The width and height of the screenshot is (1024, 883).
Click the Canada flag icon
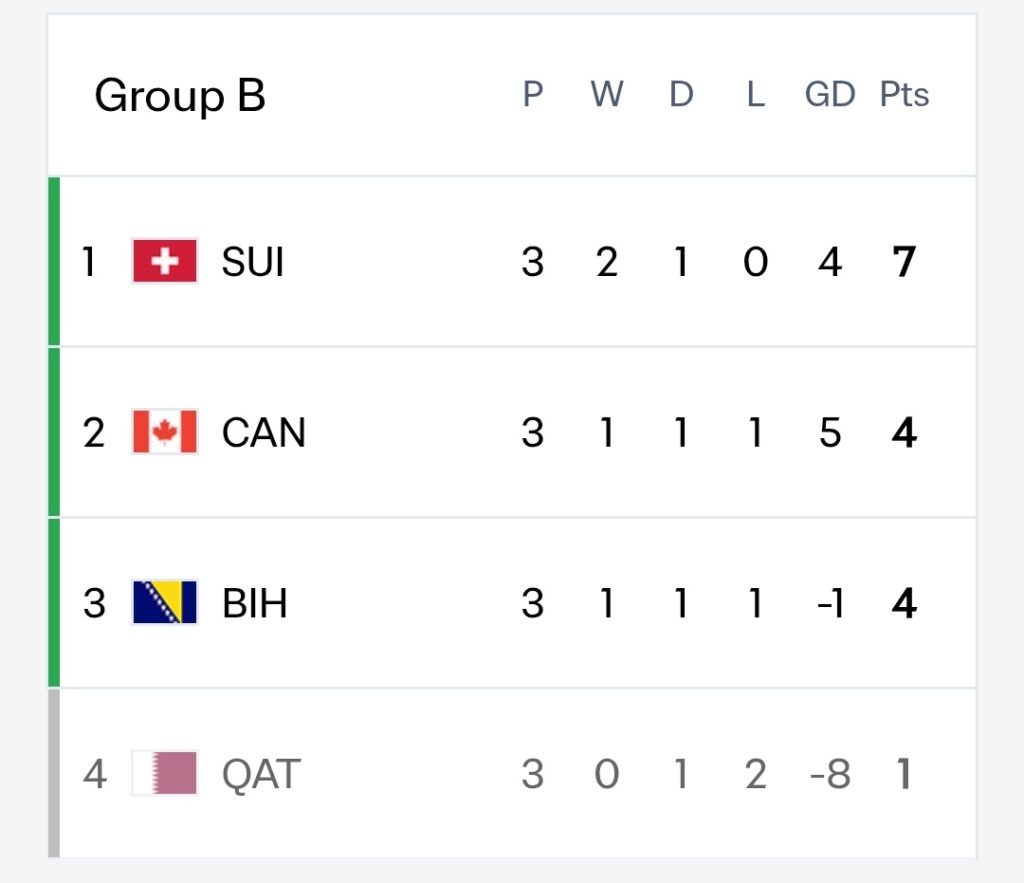[165, 432]
